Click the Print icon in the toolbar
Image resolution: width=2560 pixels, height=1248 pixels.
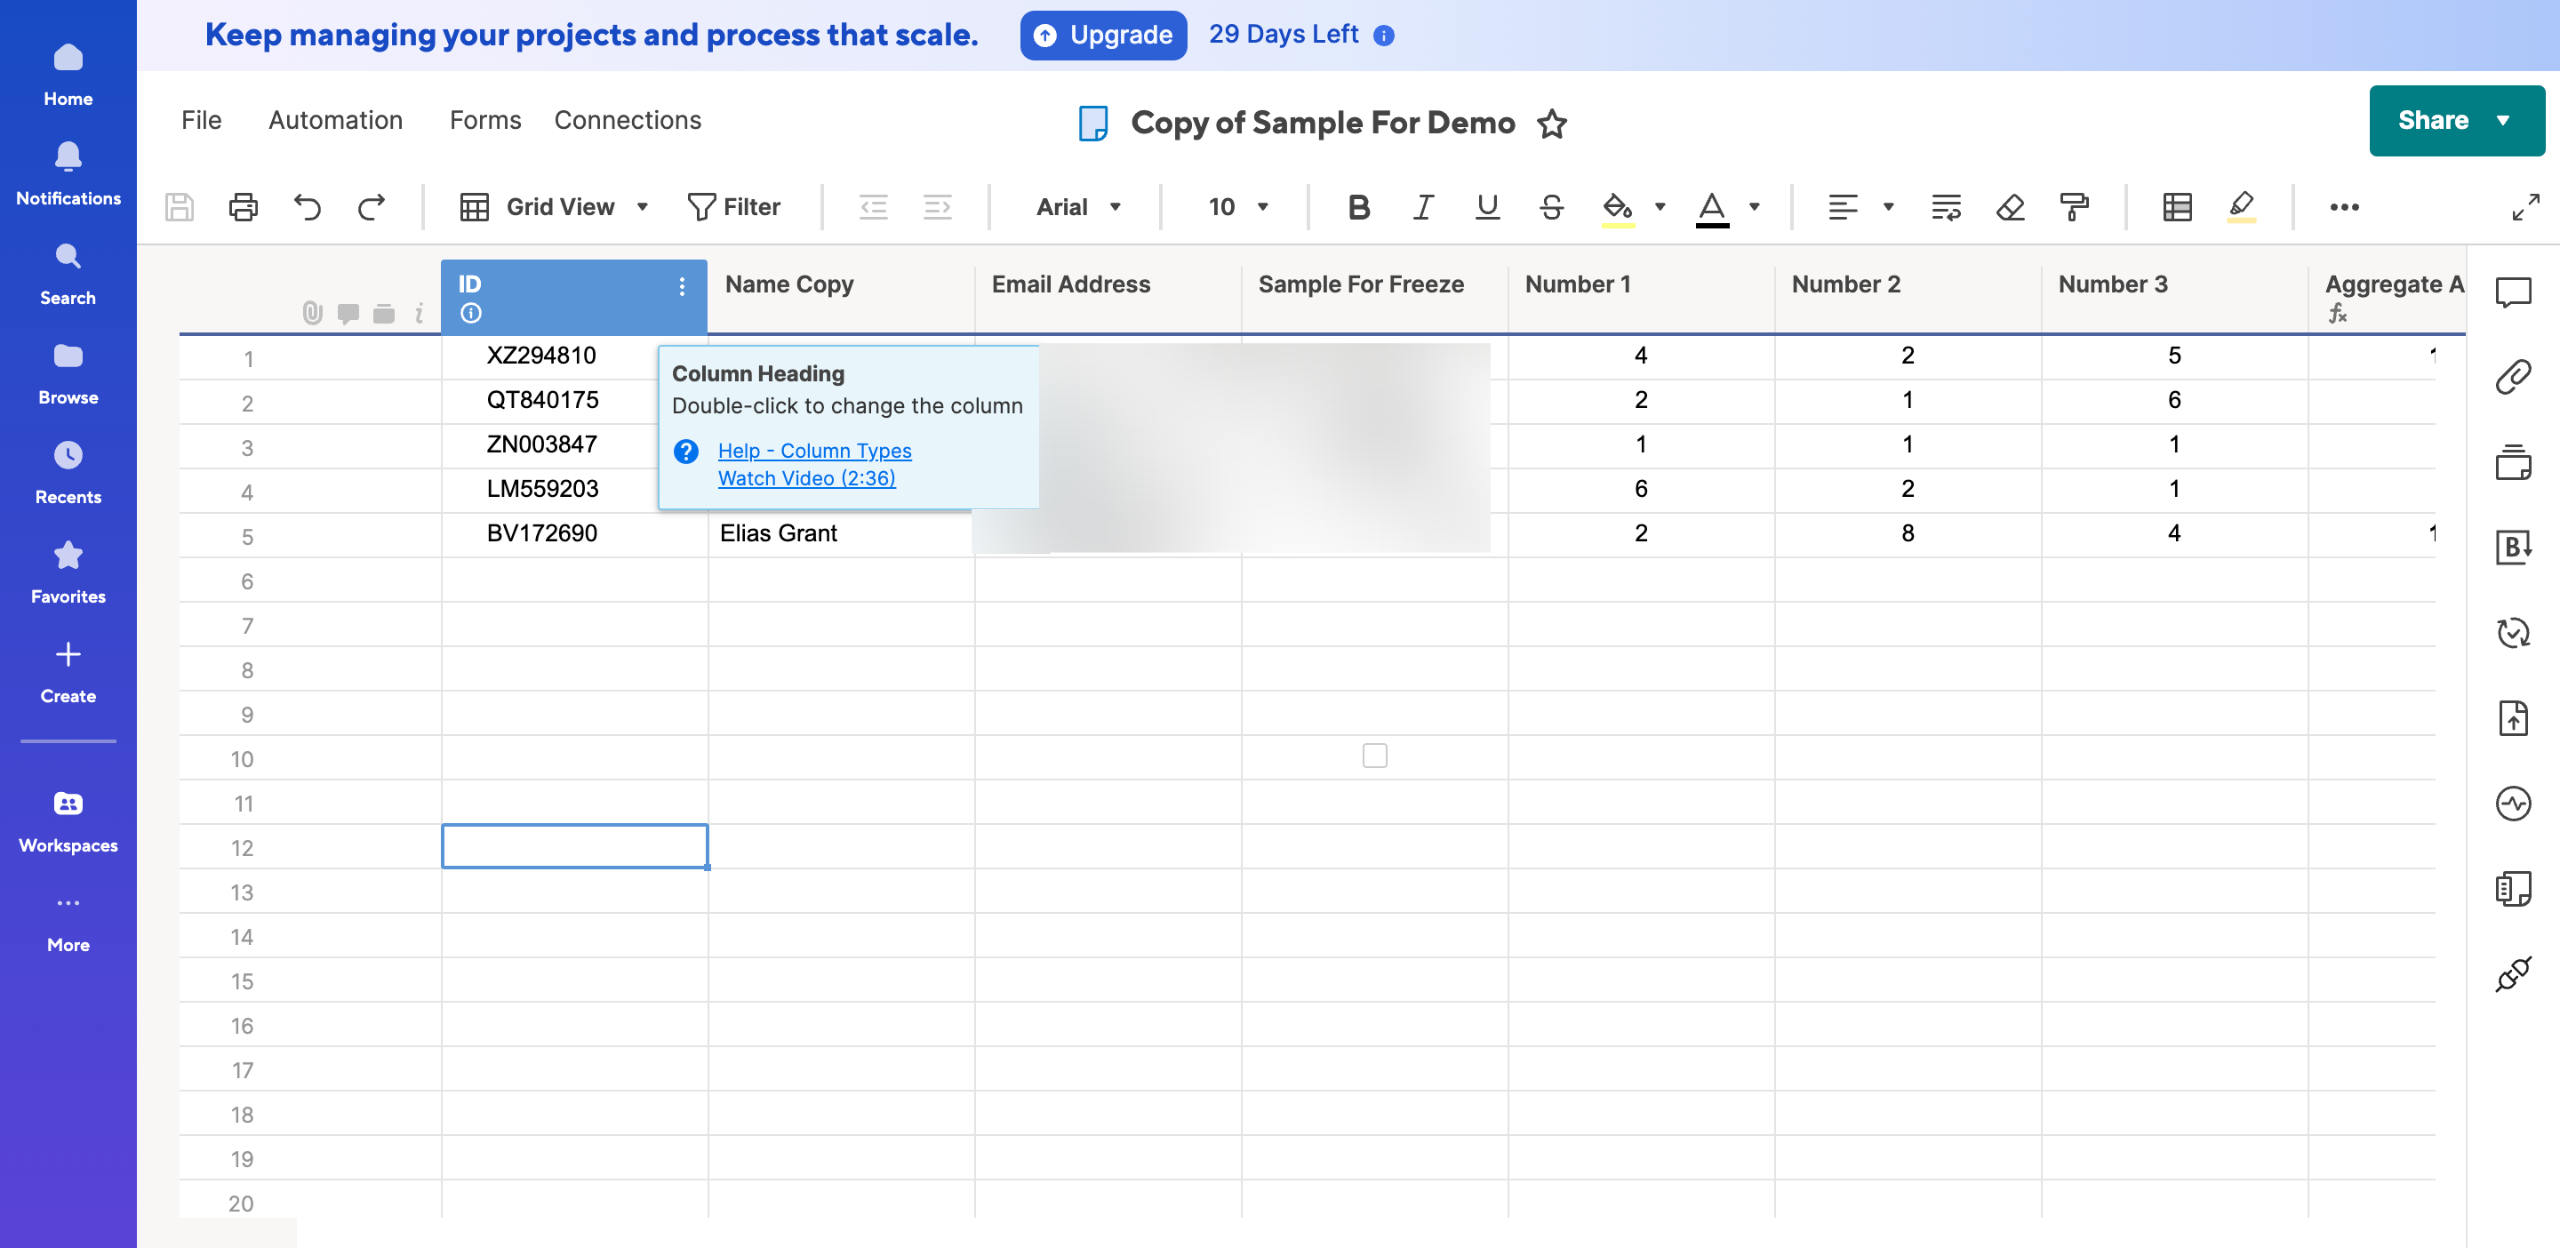click(x=243, y=207)
